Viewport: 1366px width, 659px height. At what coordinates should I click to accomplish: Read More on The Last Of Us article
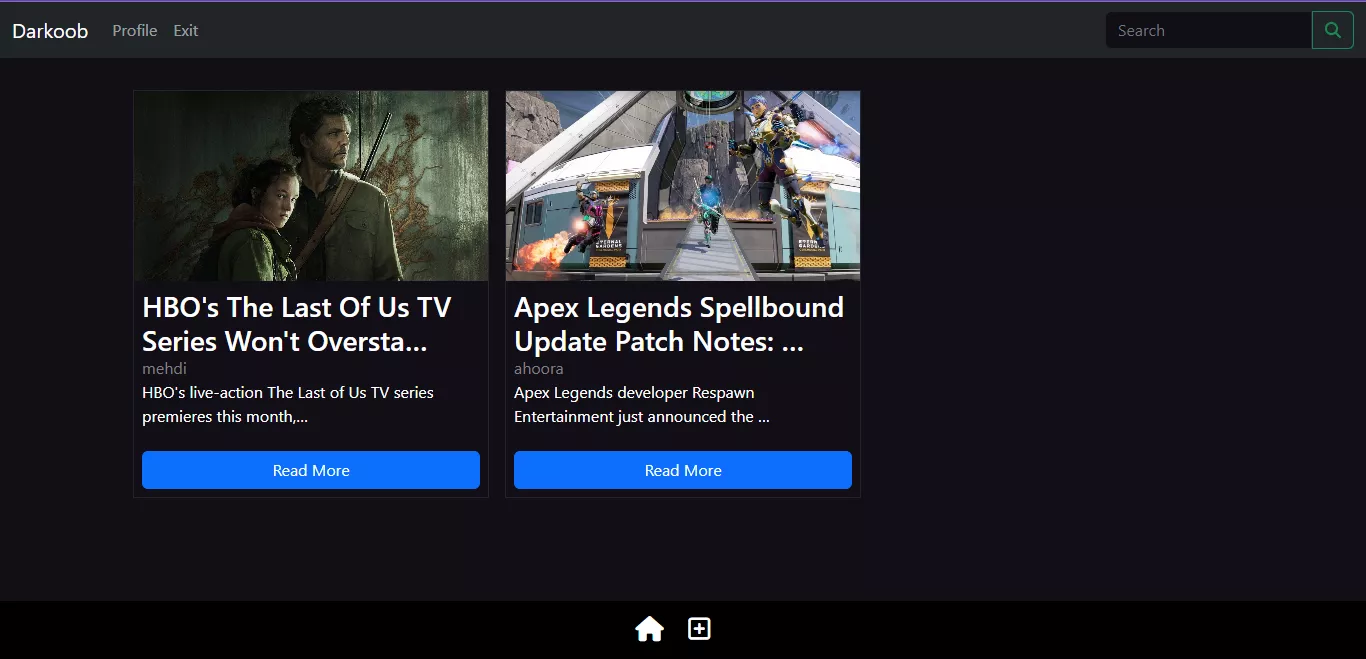pyautogui.click(x=311, y=470)
